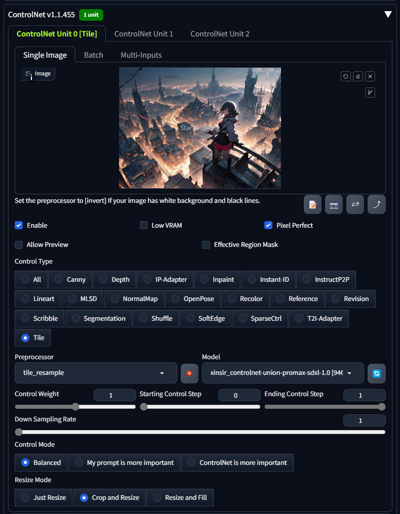Screen dimensions: 400x514
Task: Click the brush color icon below the X icon
Action: pos(370,92)
